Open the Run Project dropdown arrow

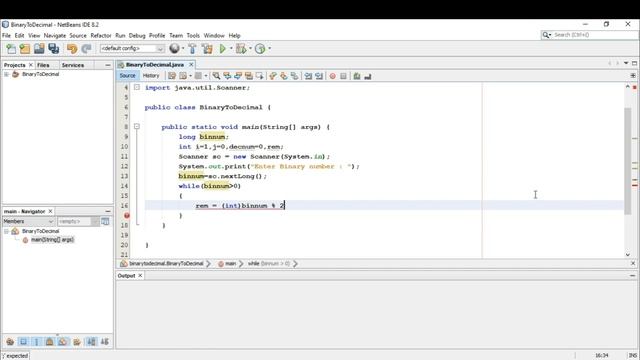(x=231, y=49)
